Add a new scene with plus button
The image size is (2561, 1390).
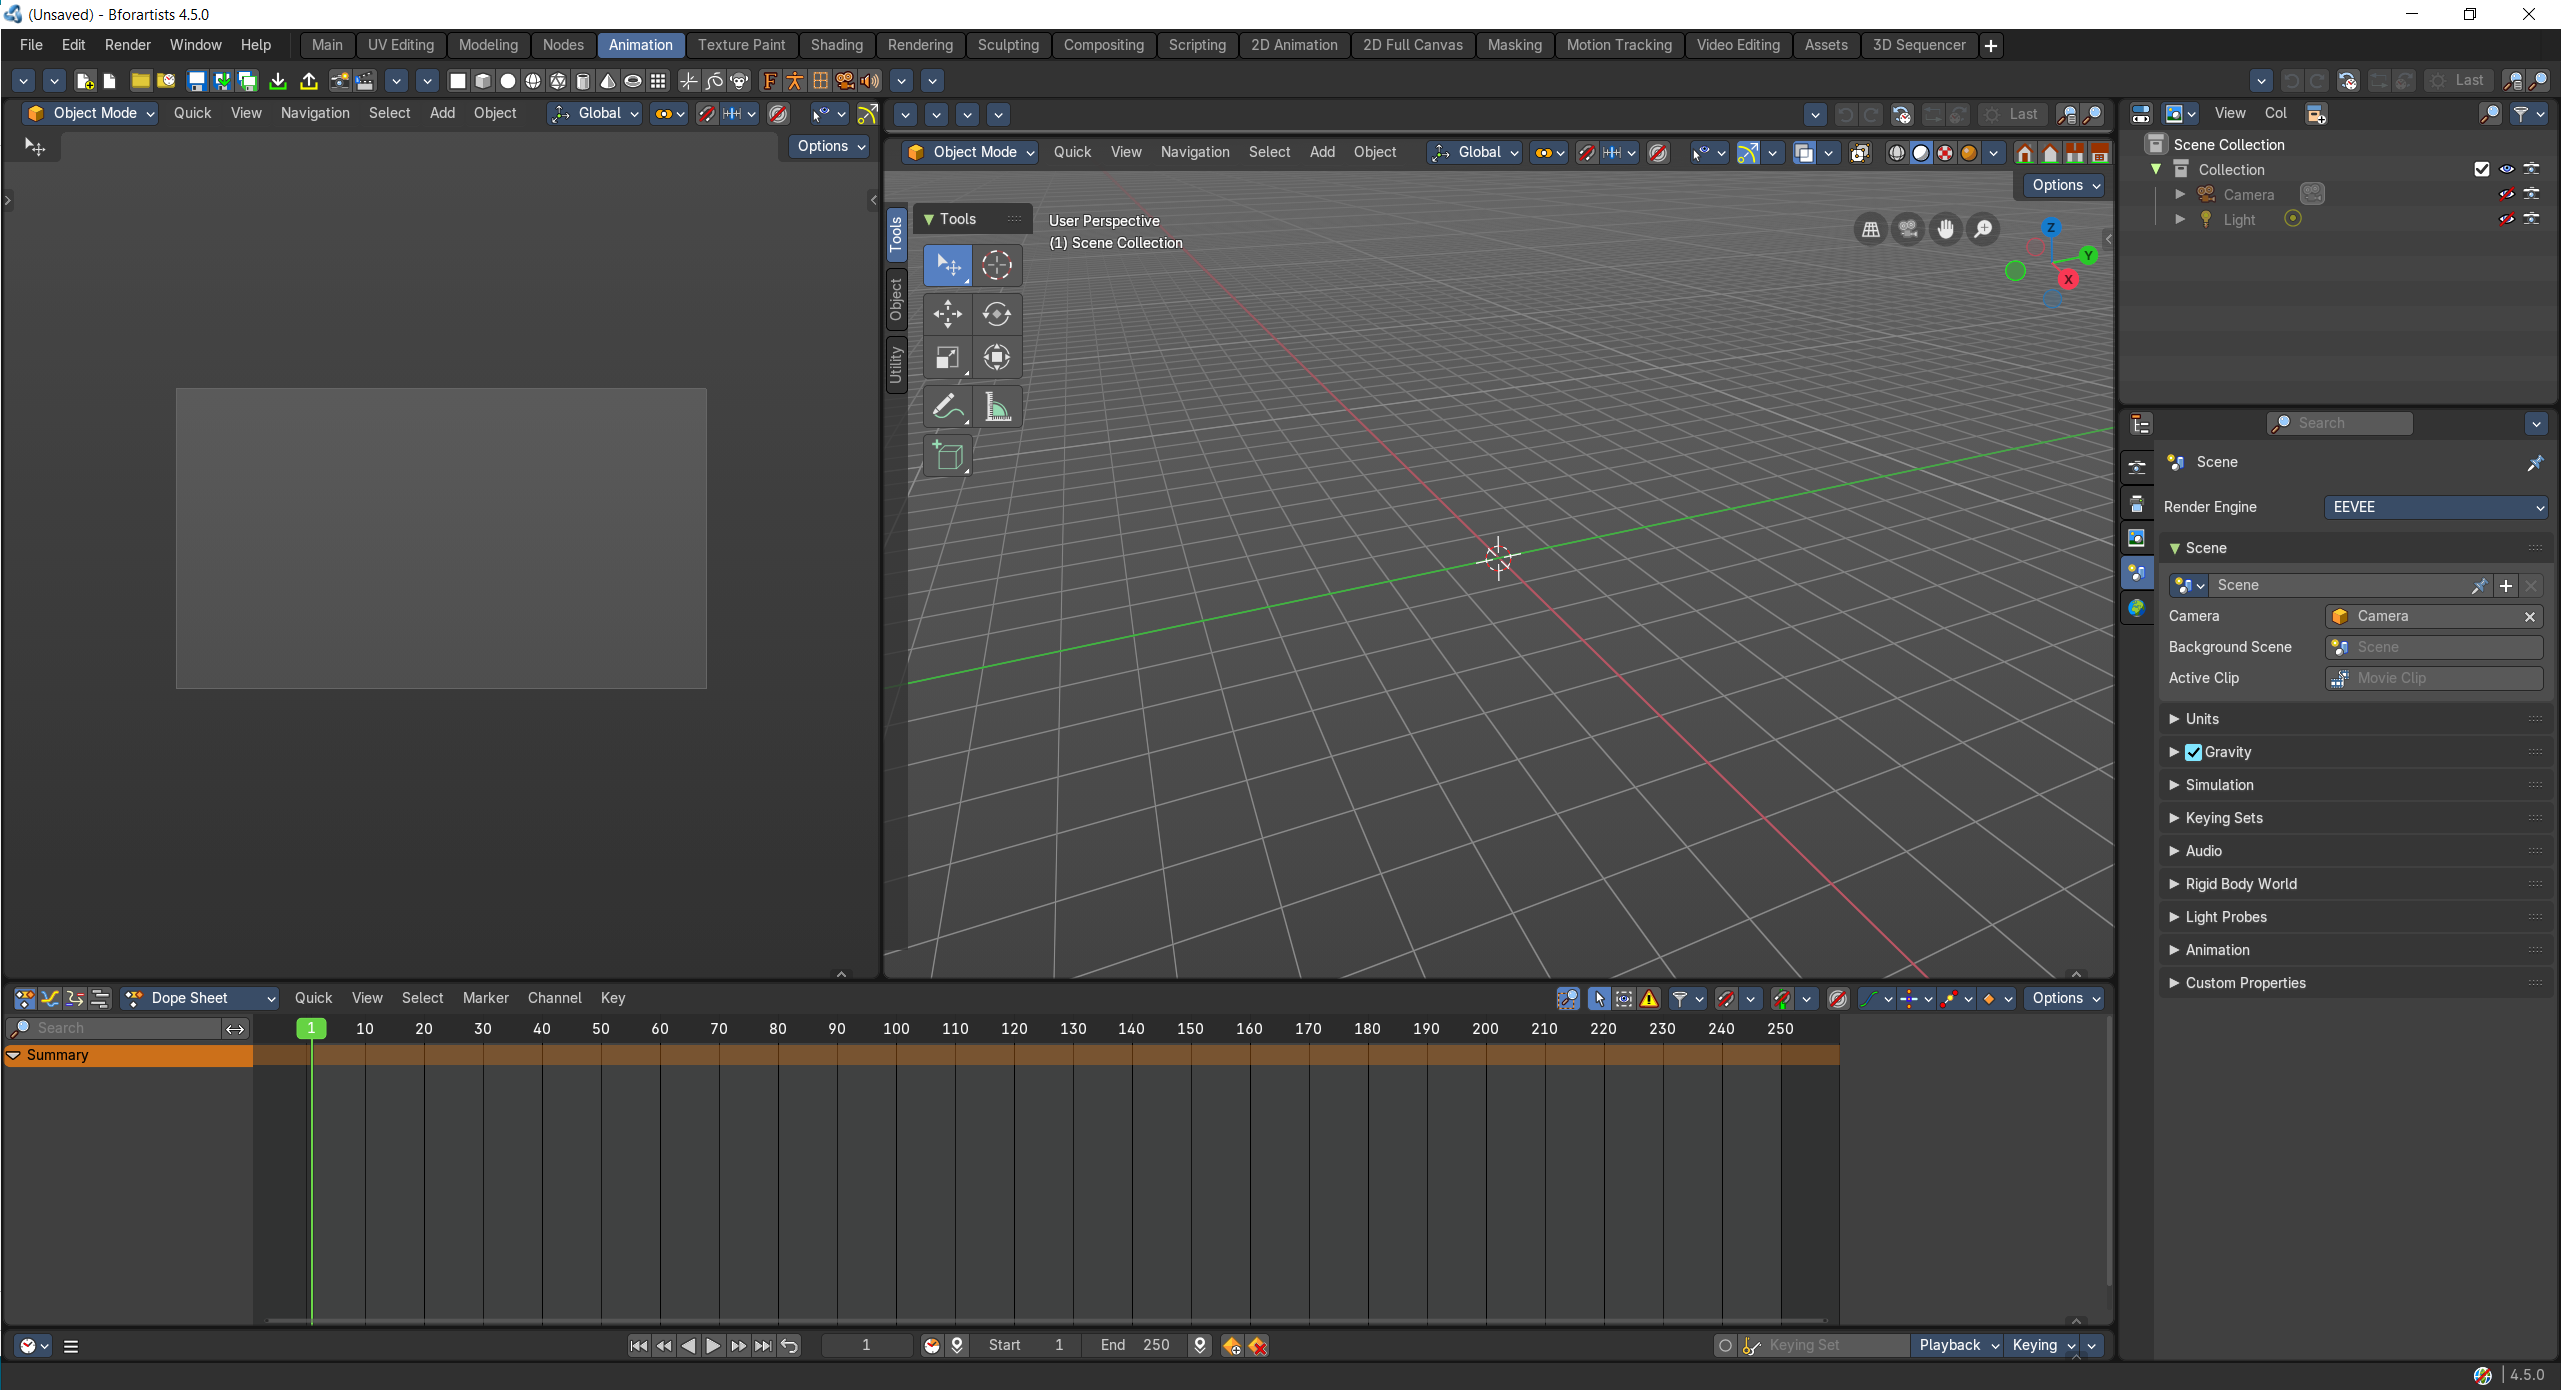point(2506,586)
